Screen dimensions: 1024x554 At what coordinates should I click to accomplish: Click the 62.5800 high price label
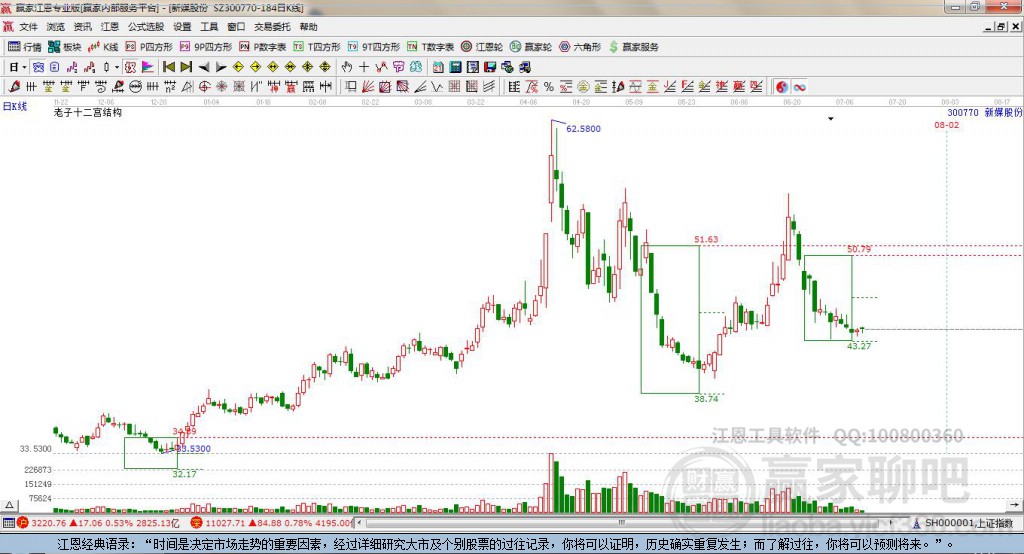click(x=583, y=129)
